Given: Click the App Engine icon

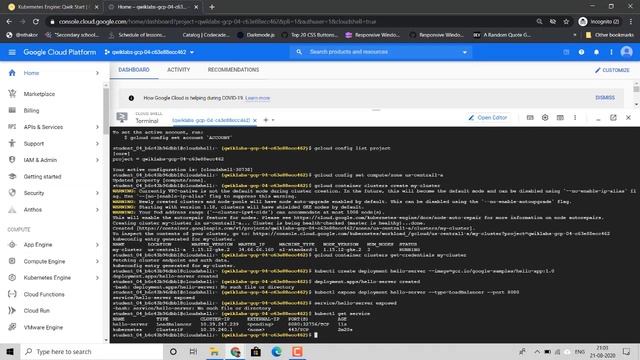Looking at the screenshot, I should (12, 244).
